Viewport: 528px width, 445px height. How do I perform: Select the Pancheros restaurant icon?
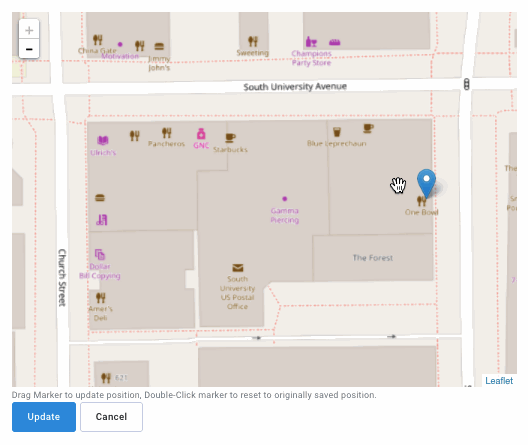[x=166, y=133]
